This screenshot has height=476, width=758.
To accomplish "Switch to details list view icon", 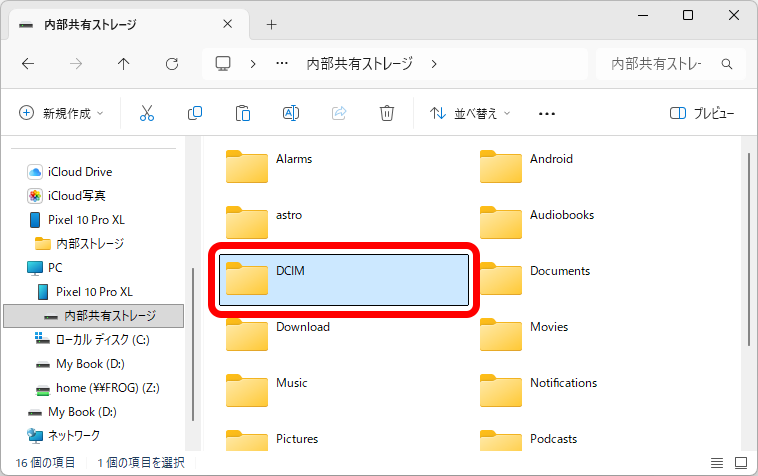I will tap(717, 463).
